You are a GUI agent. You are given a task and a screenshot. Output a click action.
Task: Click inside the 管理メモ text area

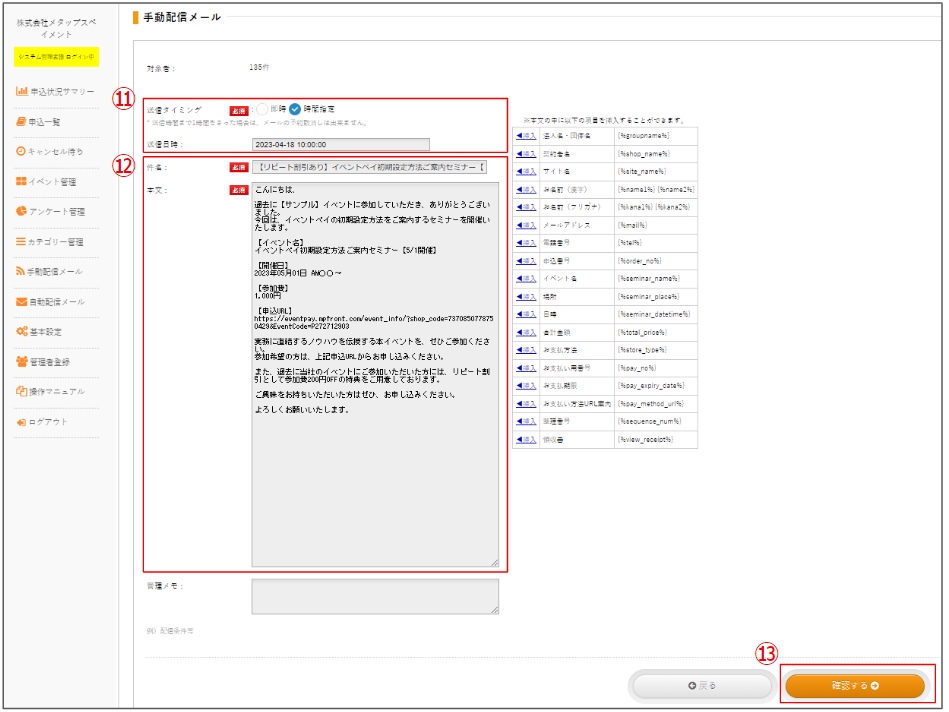click(x=374, y=596)
